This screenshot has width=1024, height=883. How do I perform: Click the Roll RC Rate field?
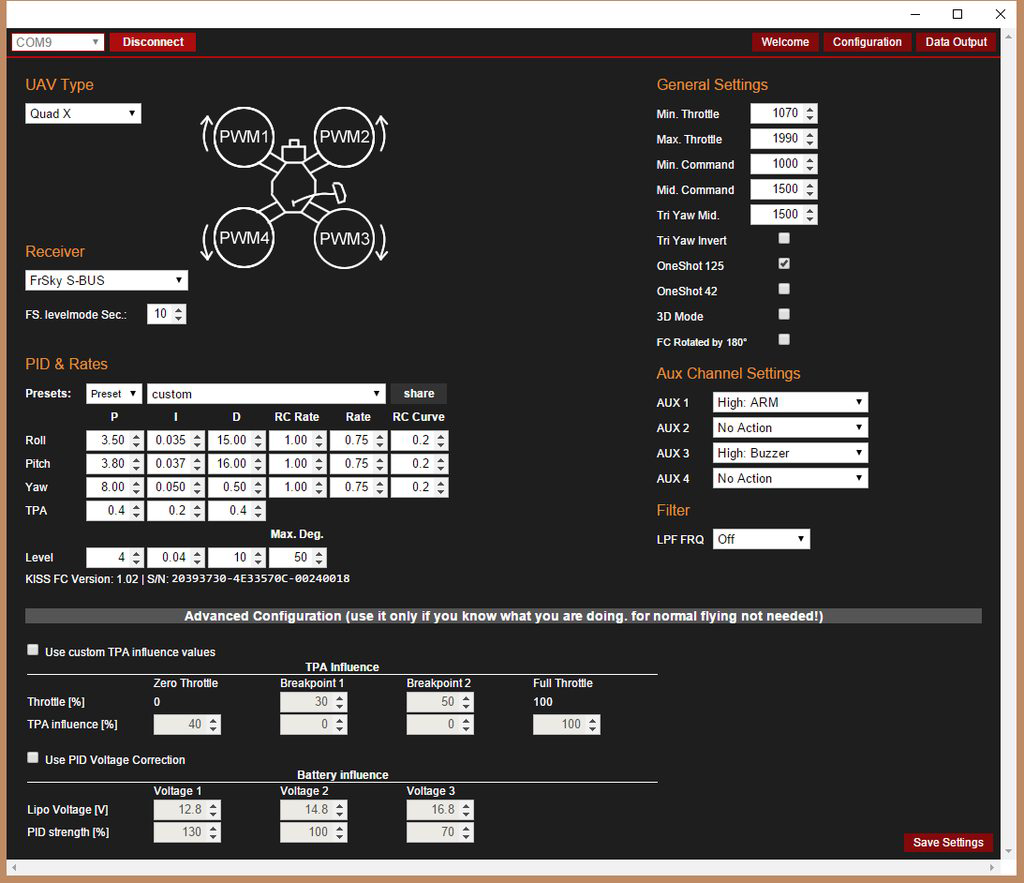pos(297,441)
